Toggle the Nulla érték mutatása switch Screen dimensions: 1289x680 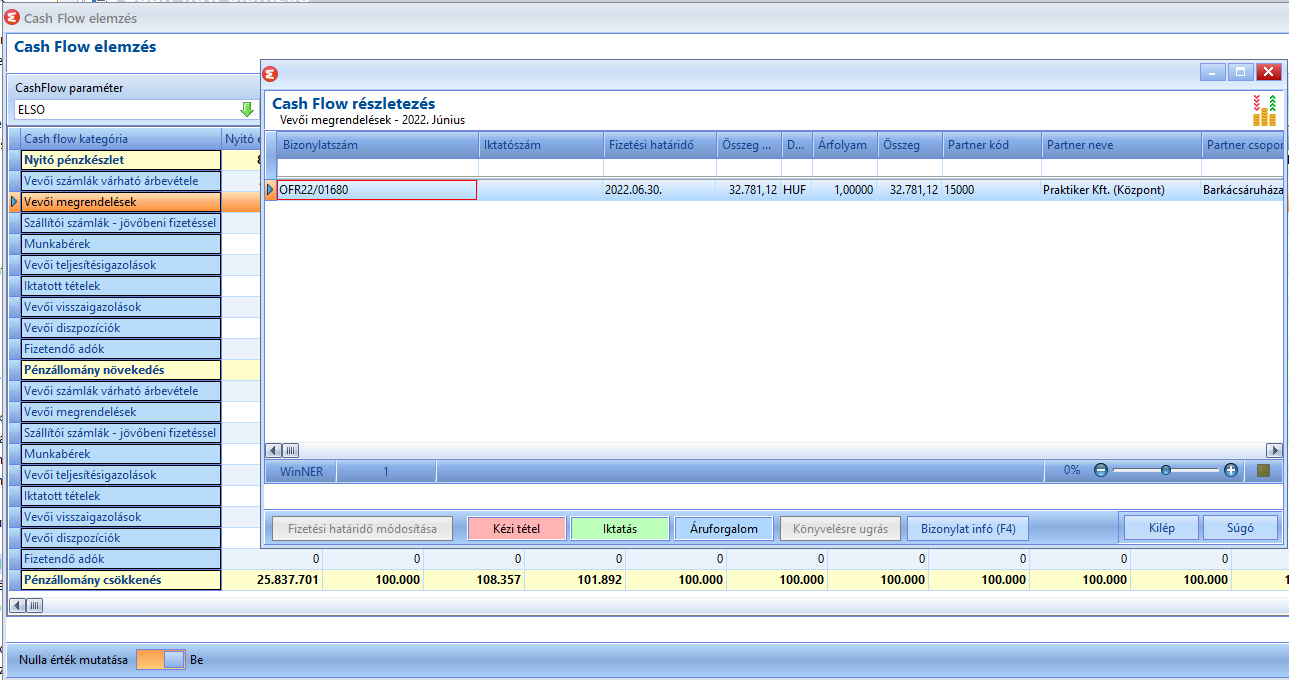(160, 659)
